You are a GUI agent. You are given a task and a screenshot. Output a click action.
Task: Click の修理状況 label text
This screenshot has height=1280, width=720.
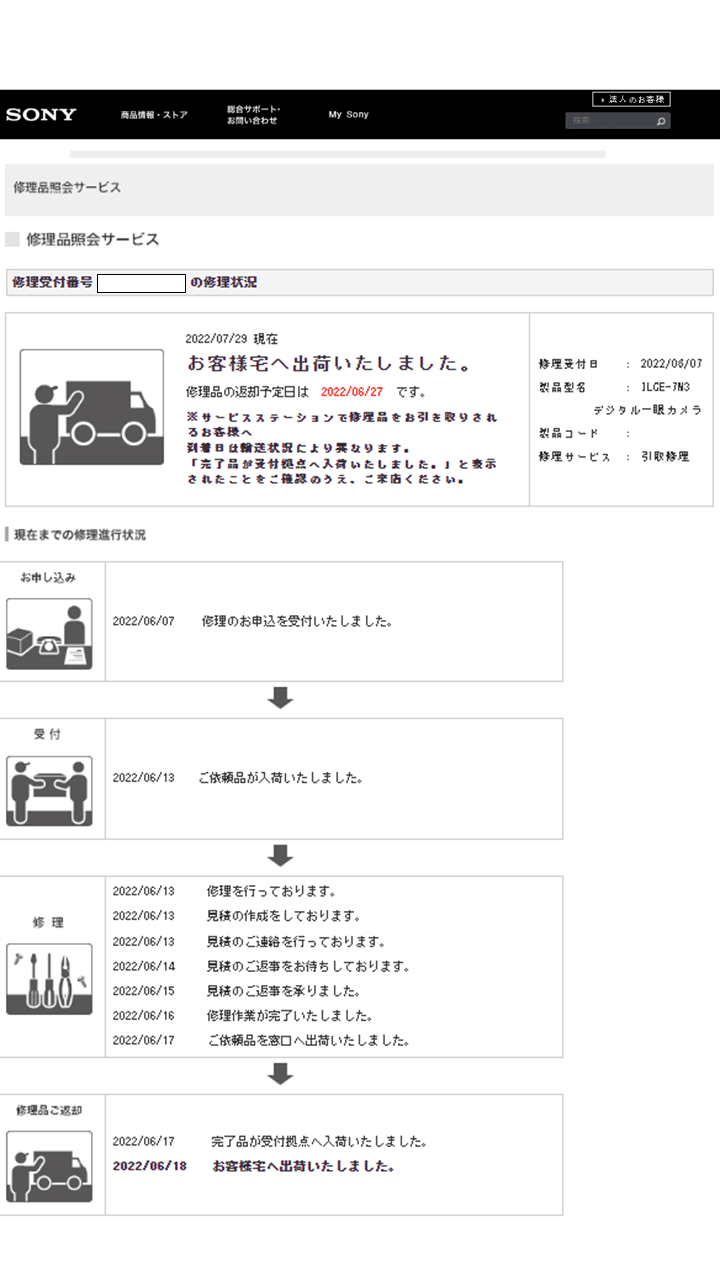point(223,283)
